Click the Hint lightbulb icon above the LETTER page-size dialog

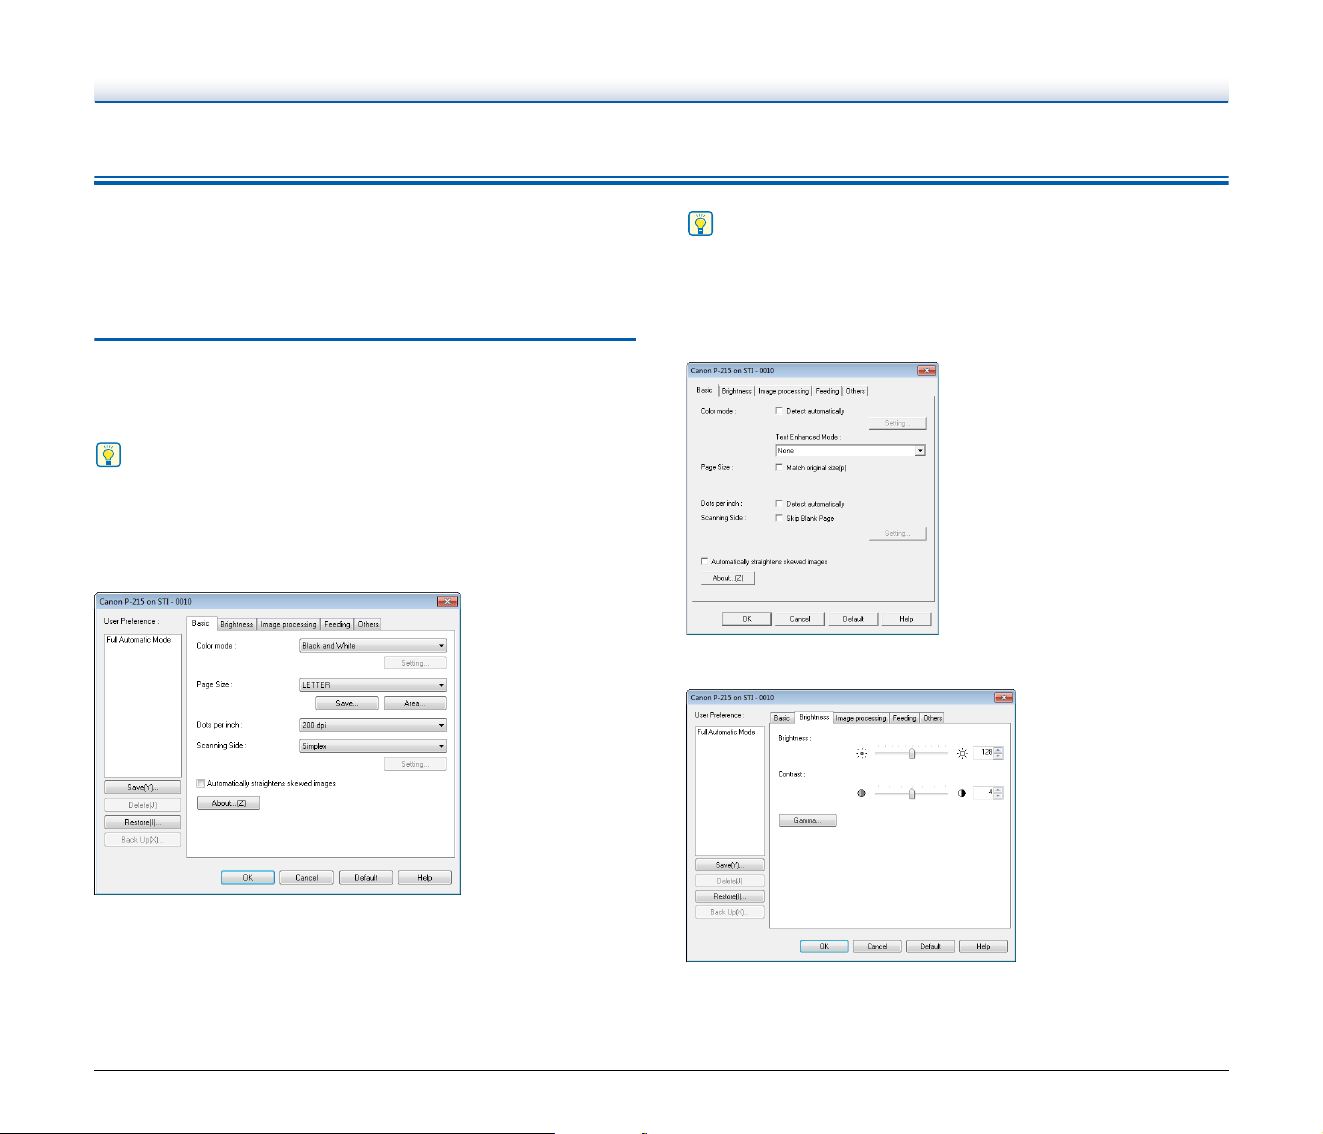coord(107,456)
